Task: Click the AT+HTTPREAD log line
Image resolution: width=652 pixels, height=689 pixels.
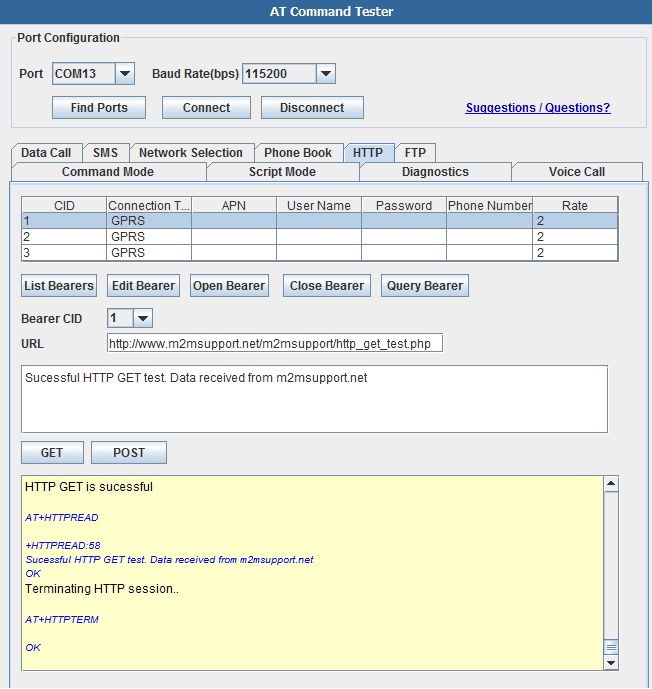Action: coord(62,517)
